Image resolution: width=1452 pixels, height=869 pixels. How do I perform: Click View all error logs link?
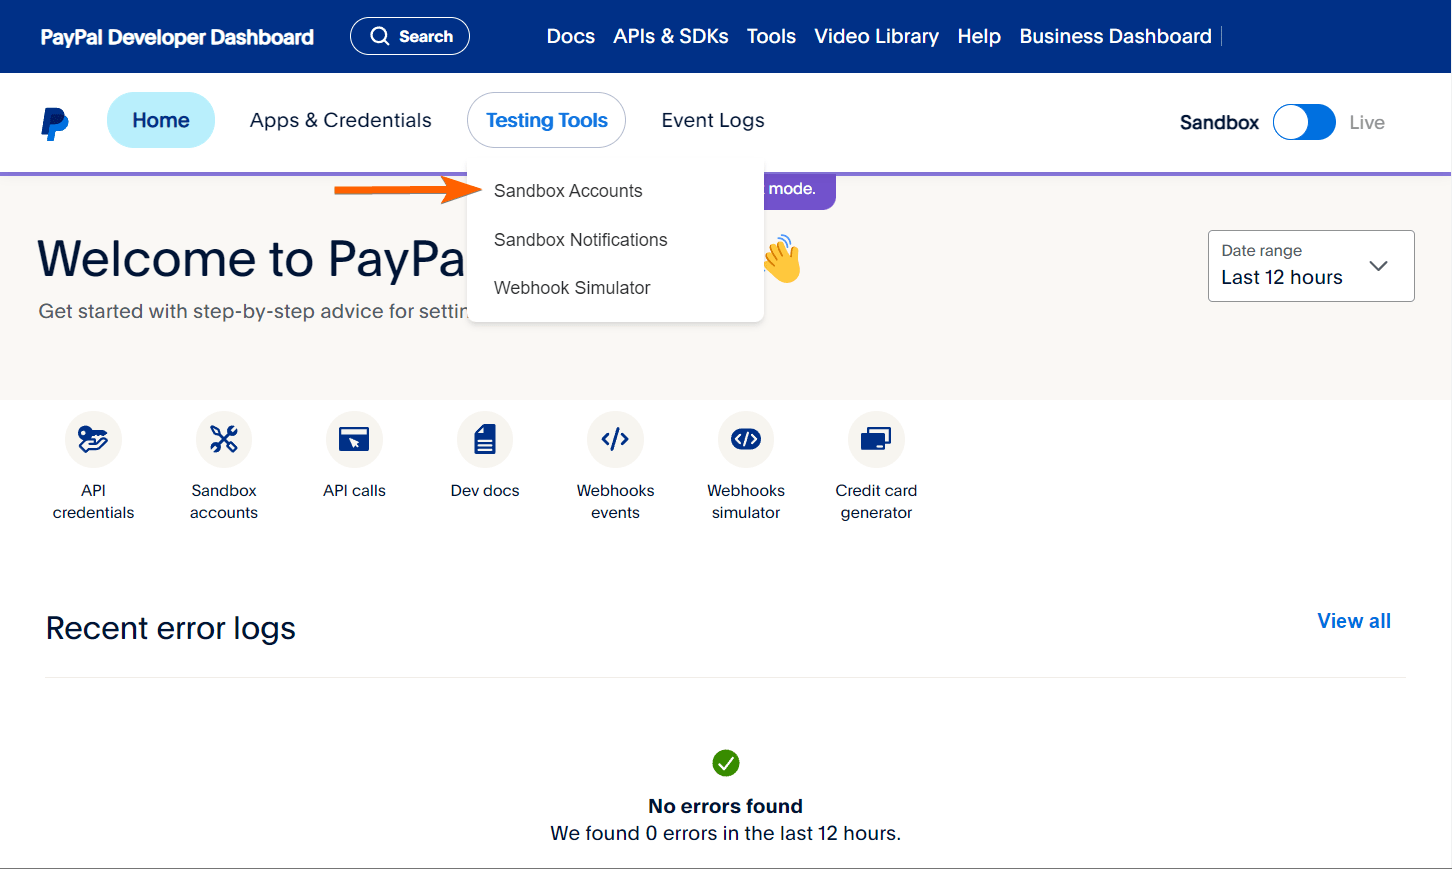point(1353,621)
